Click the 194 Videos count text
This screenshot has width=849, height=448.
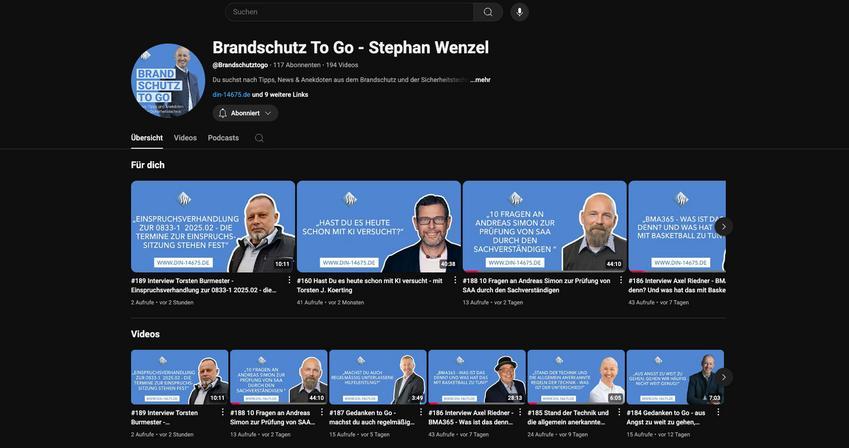pyautogui.click(x=342, y=65)
